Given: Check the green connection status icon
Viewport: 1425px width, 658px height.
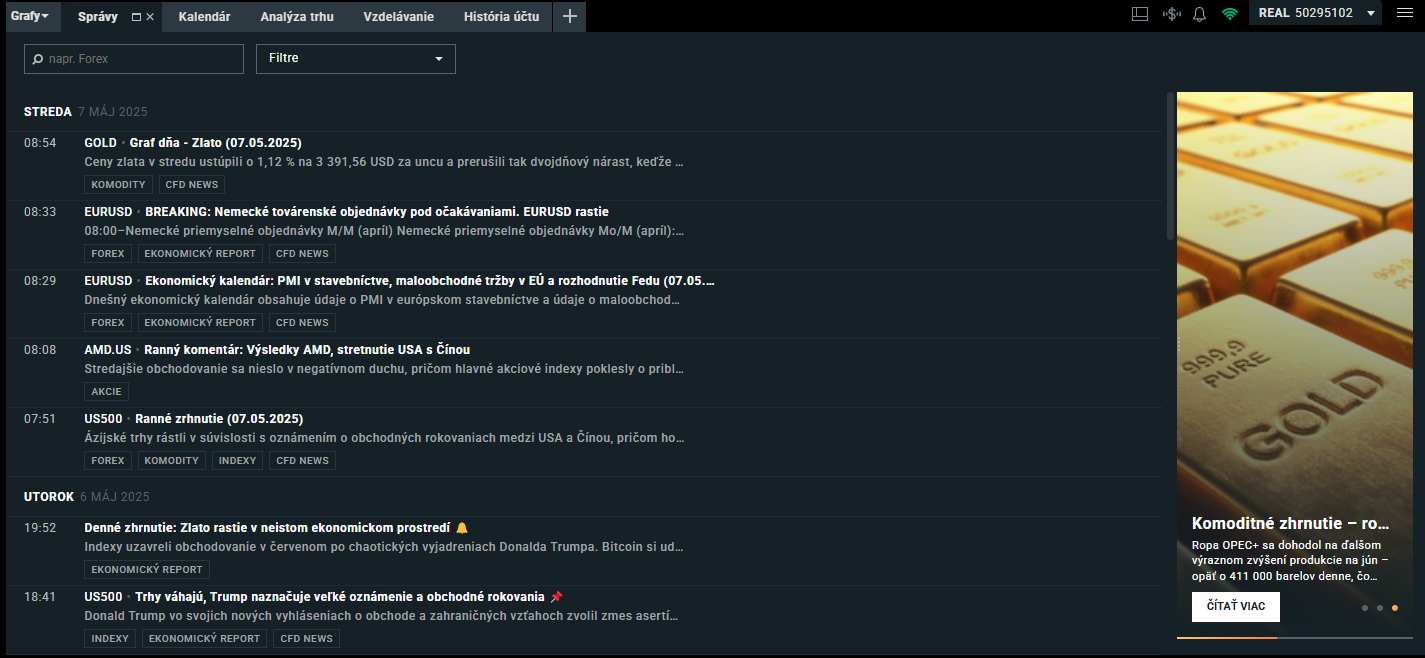Looking at the screenshot, I should pos(1229,14).
